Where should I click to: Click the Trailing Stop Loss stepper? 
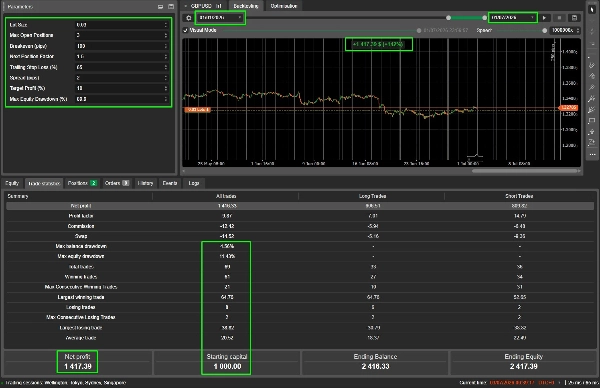(x=166, y=67)
